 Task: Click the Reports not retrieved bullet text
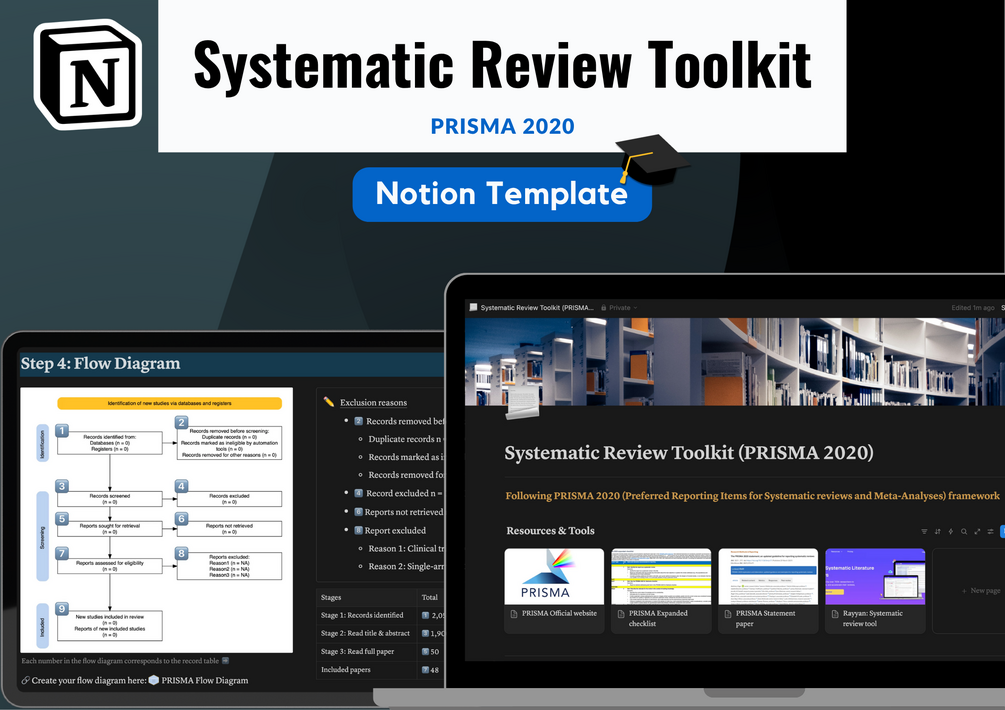404,512
